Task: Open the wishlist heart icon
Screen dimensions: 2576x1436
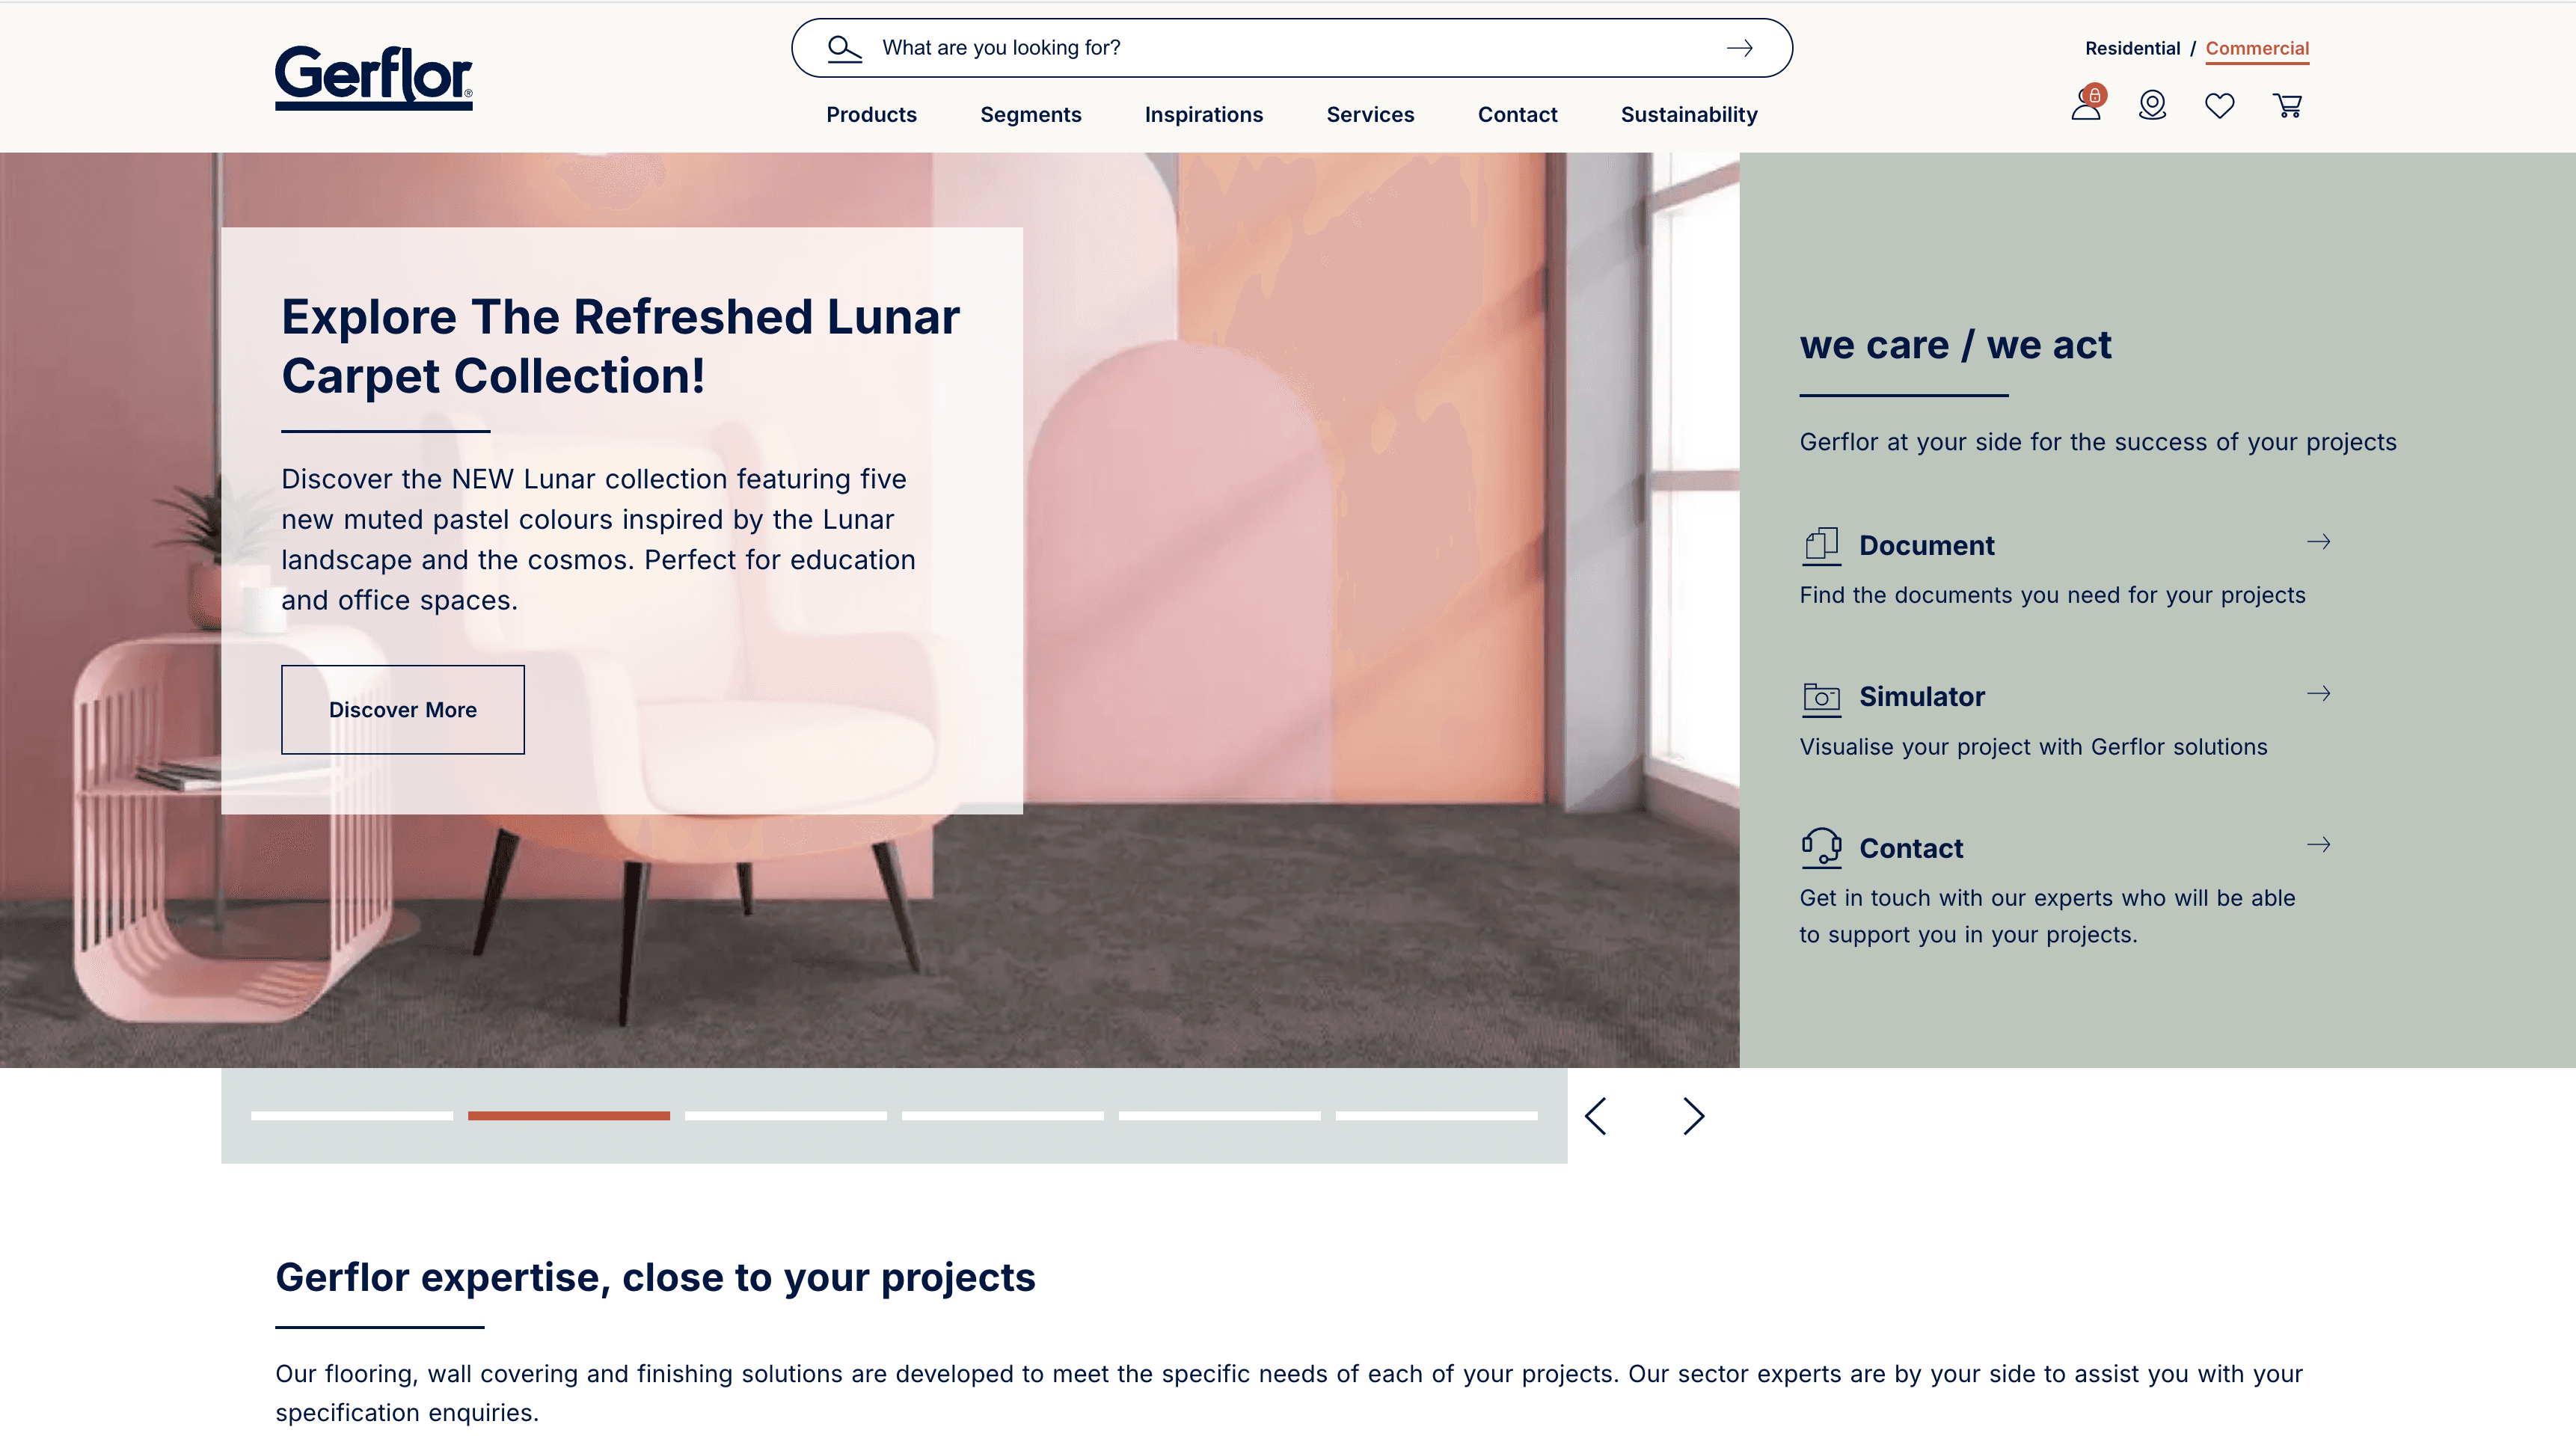Action: (2219, 105)
